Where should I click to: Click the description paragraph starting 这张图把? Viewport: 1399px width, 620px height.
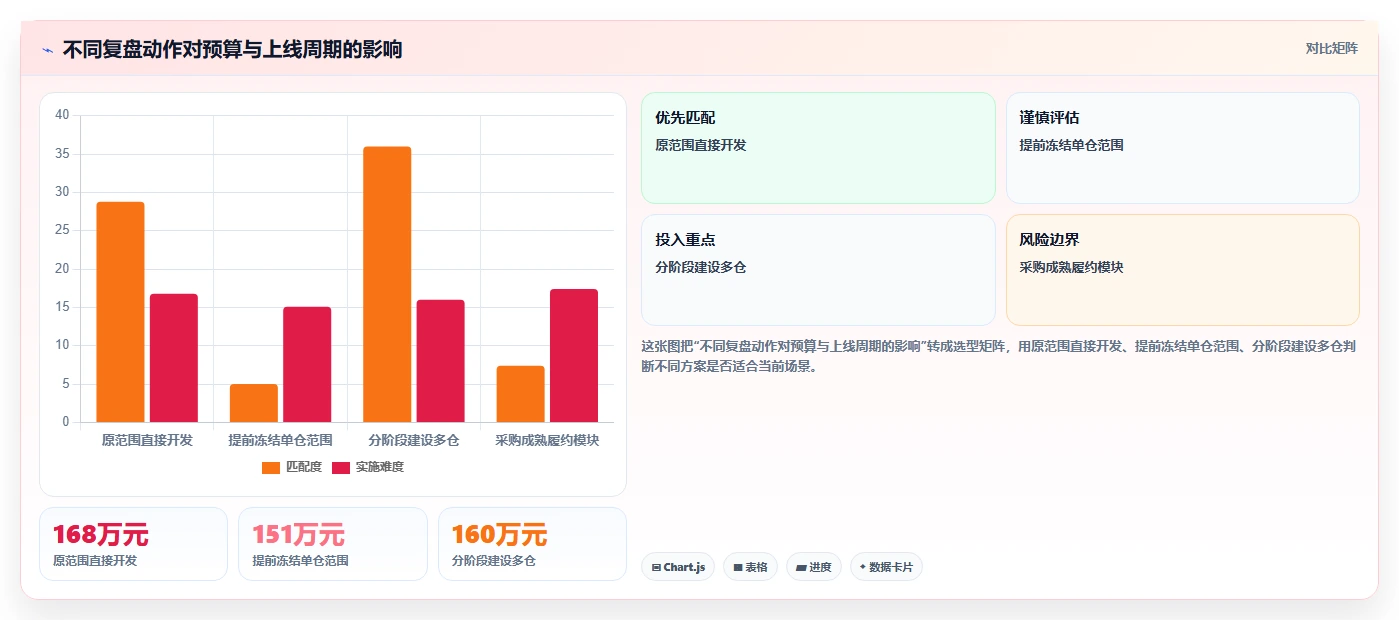tap(998, 356)
